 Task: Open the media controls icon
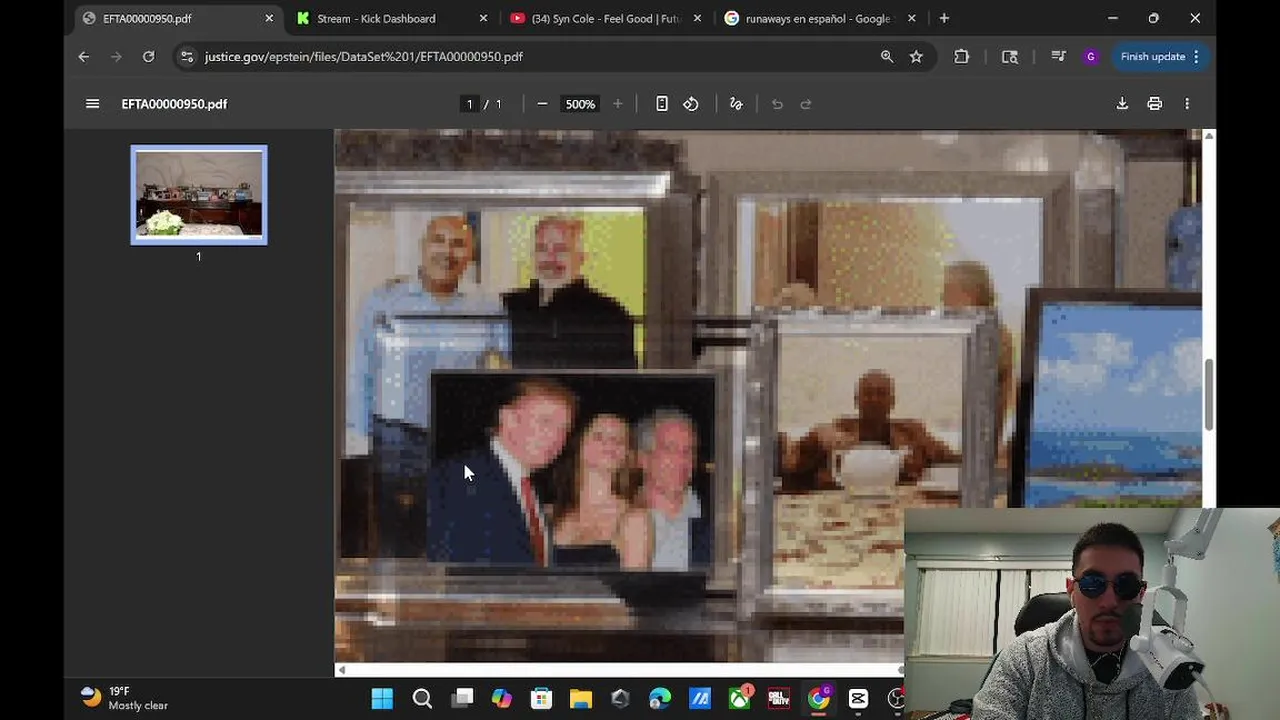1058,57
